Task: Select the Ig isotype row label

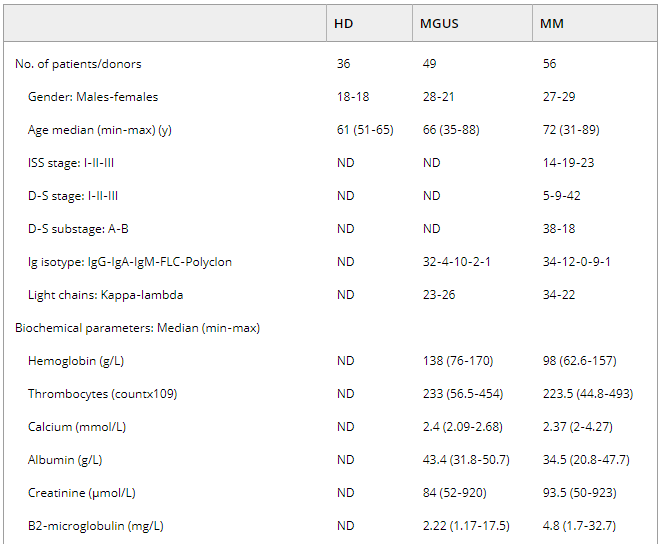Action: click(130, 262)
